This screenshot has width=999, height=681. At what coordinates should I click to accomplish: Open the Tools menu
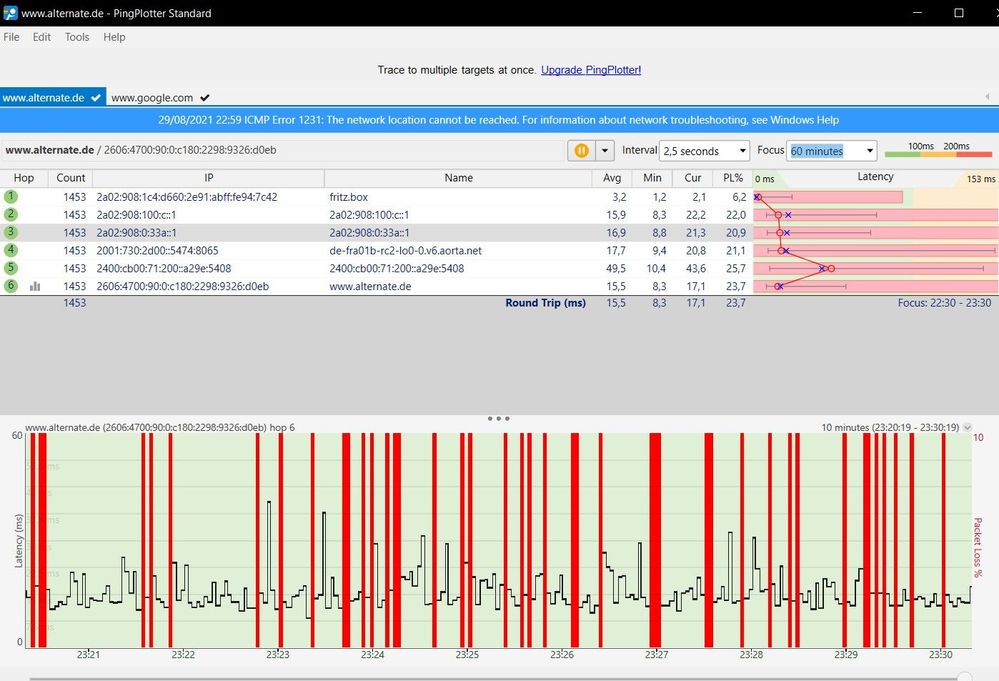click(77, 37)
